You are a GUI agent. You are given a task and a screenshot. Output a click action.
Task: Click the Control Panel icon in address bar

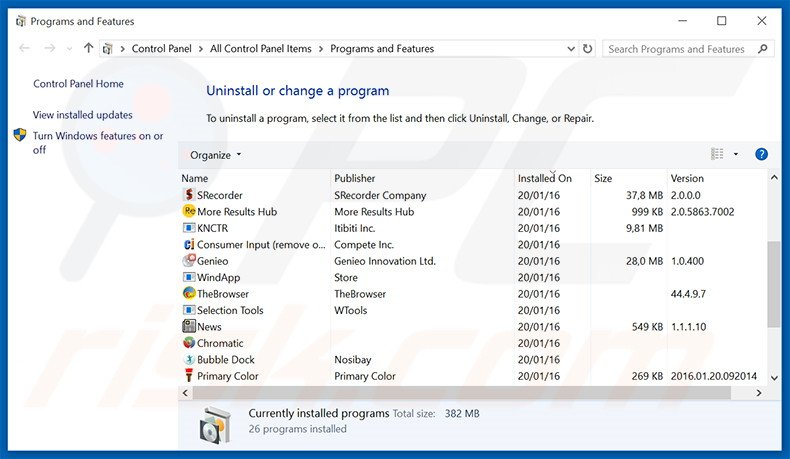point(107,49)
